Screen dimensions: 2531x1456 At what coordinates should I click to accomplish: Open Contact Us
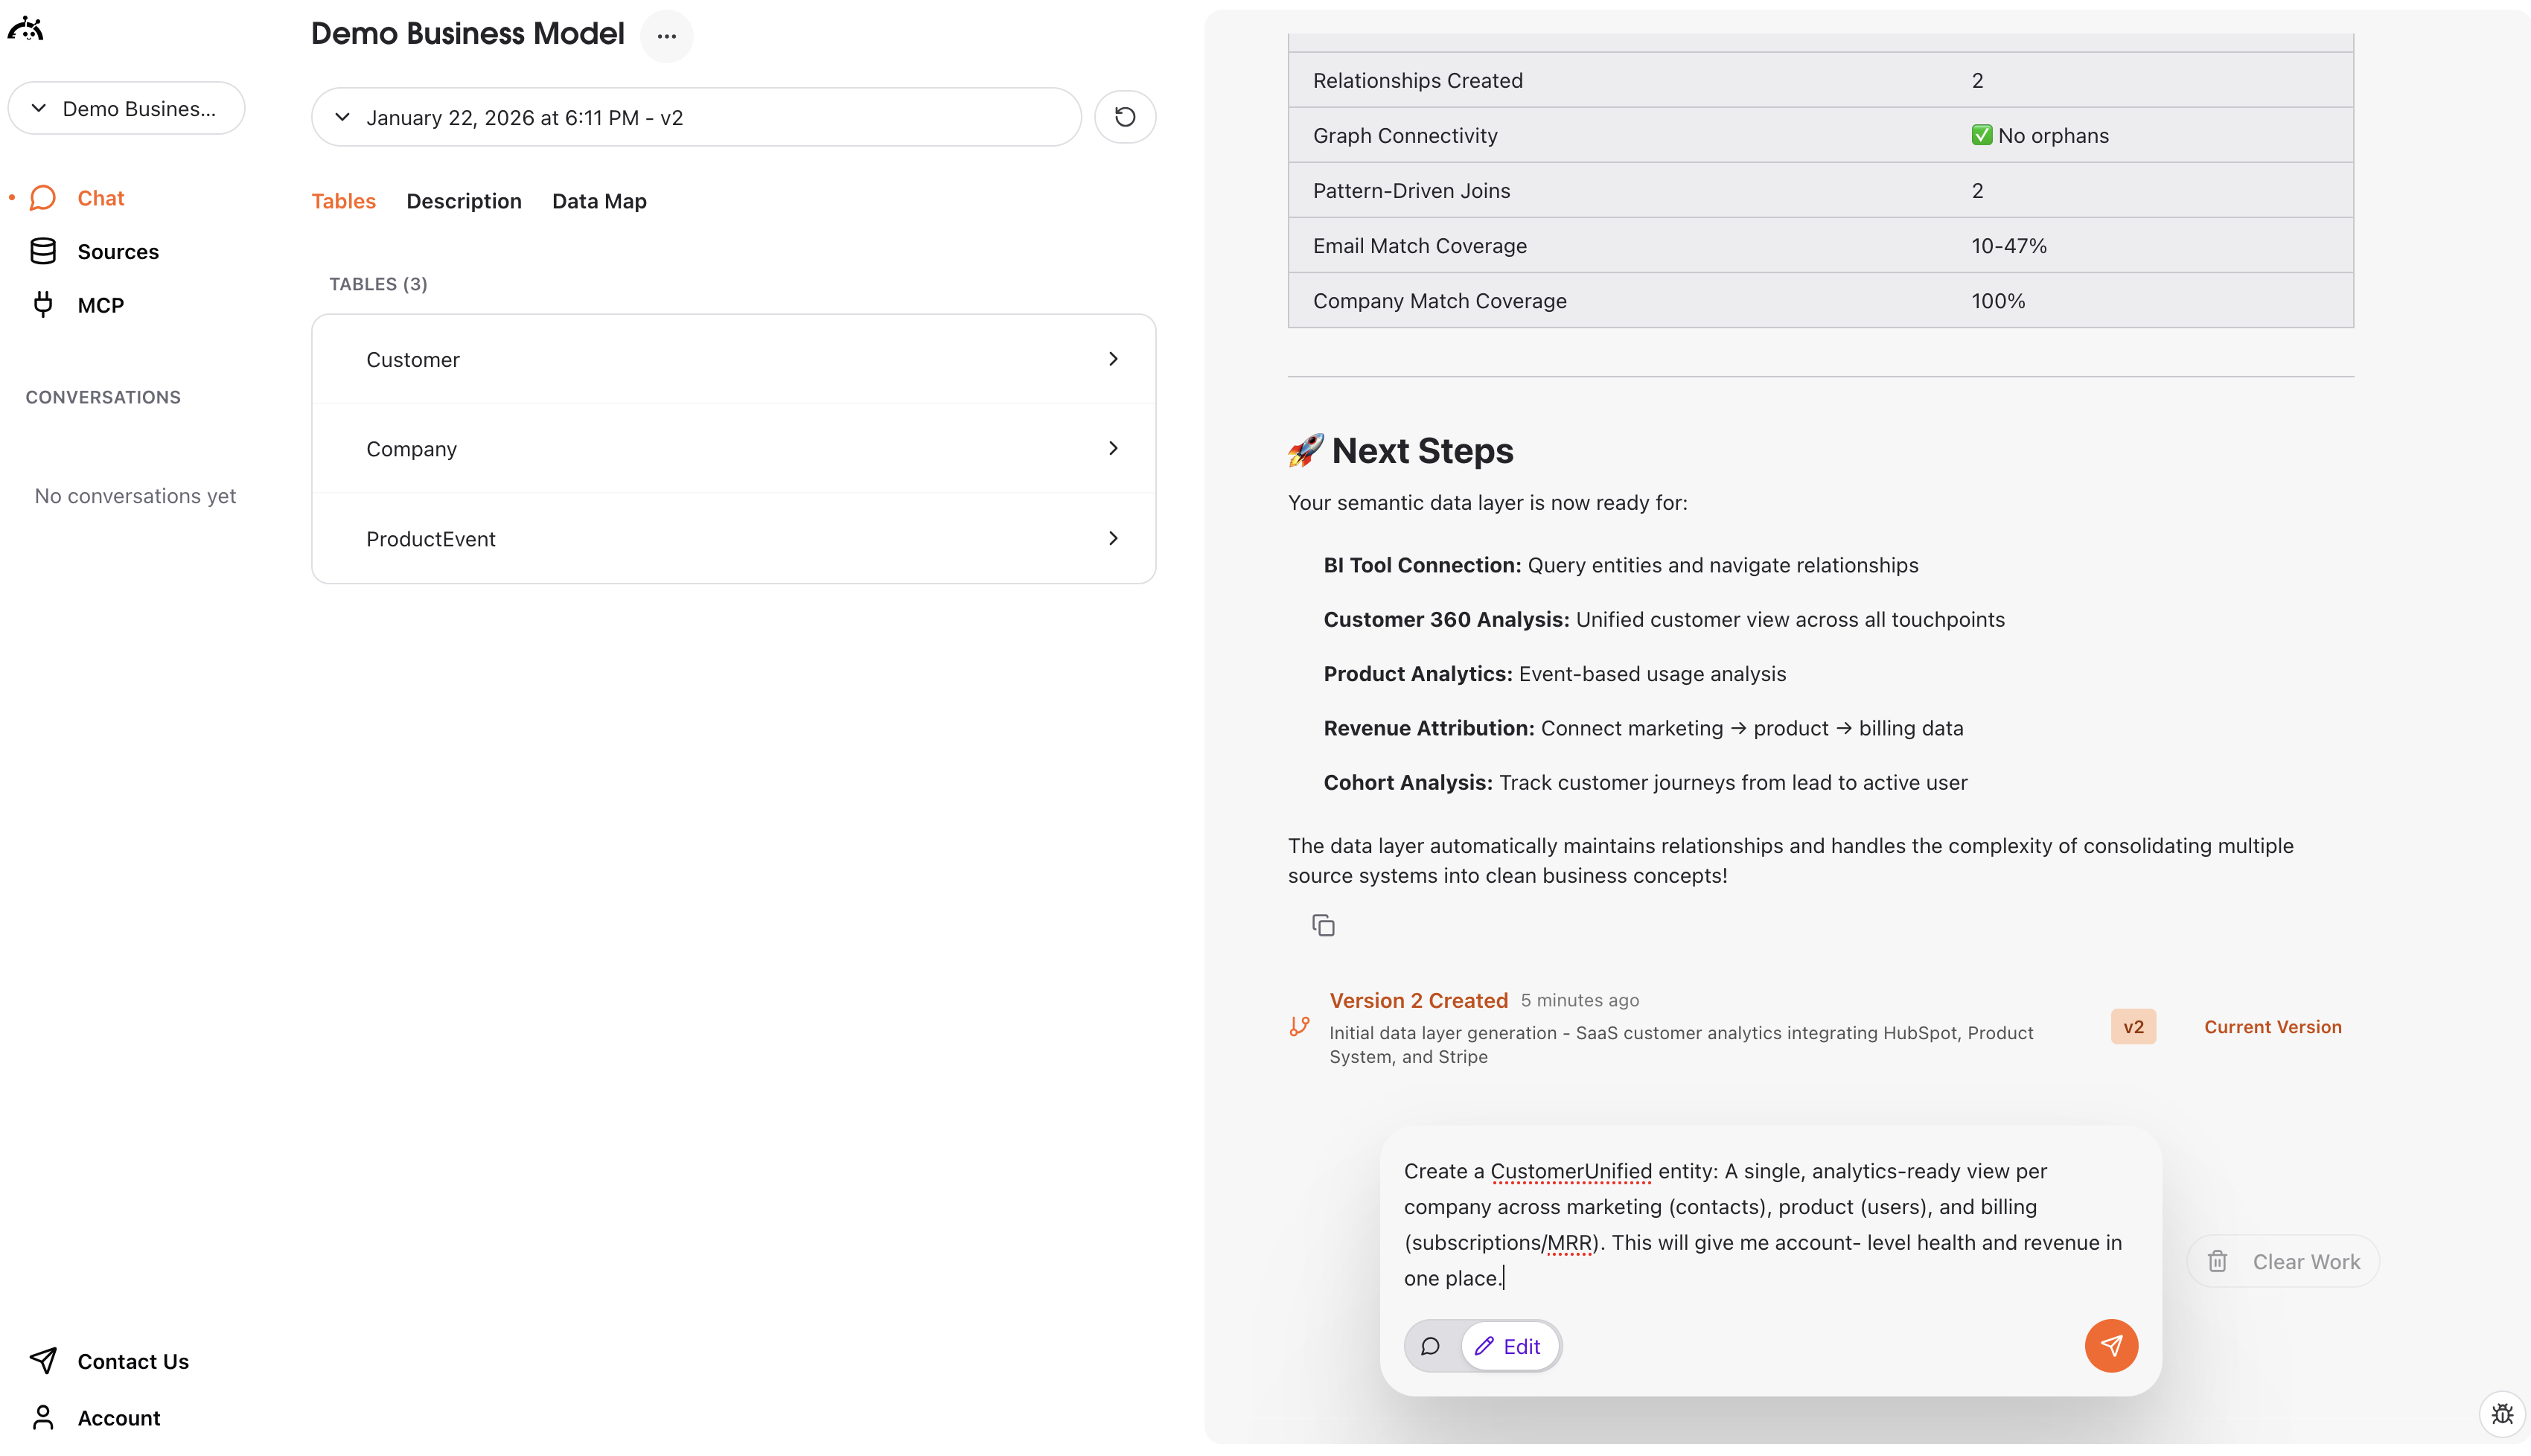[134, 1361]
